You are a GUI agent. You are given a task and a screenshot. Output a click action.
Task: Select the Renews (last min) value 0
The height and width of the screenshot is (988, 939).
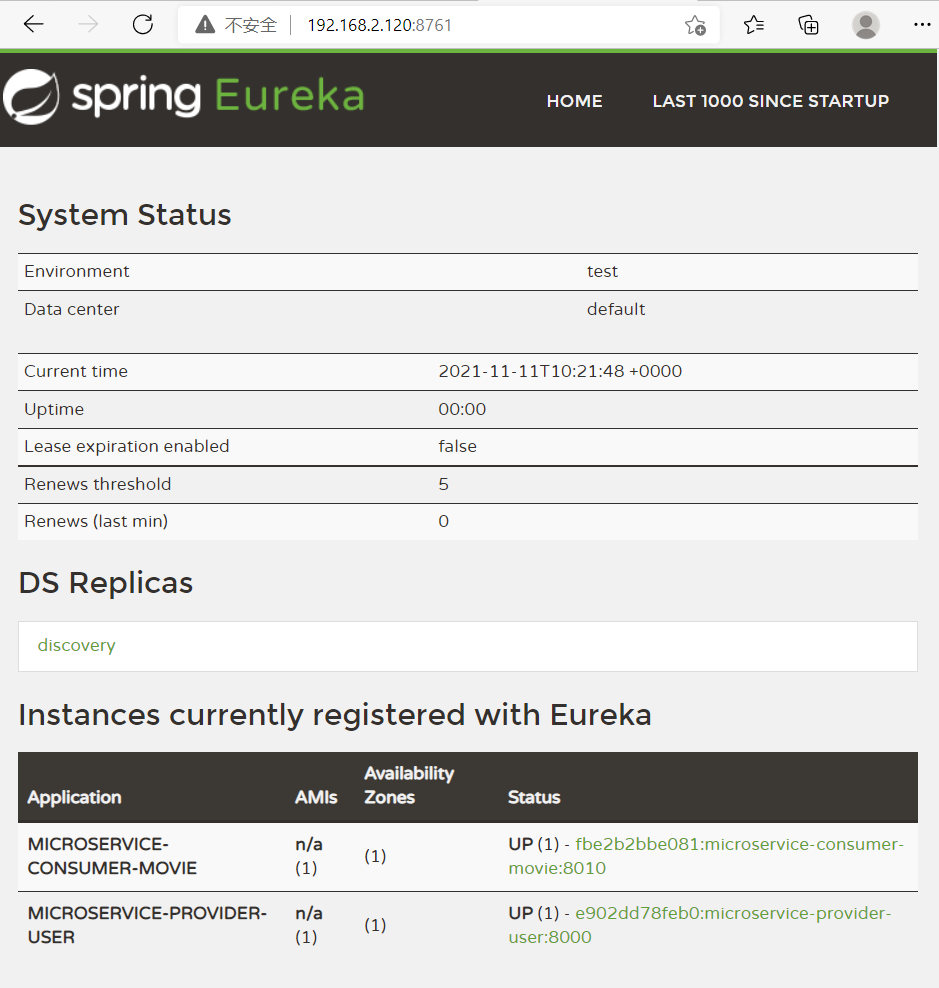click(444, 522)
